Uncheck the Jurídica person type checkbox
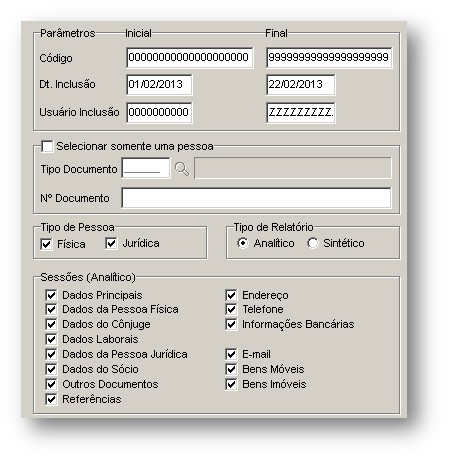The width and height of the screenshot is (449, 460). [111, 243]
